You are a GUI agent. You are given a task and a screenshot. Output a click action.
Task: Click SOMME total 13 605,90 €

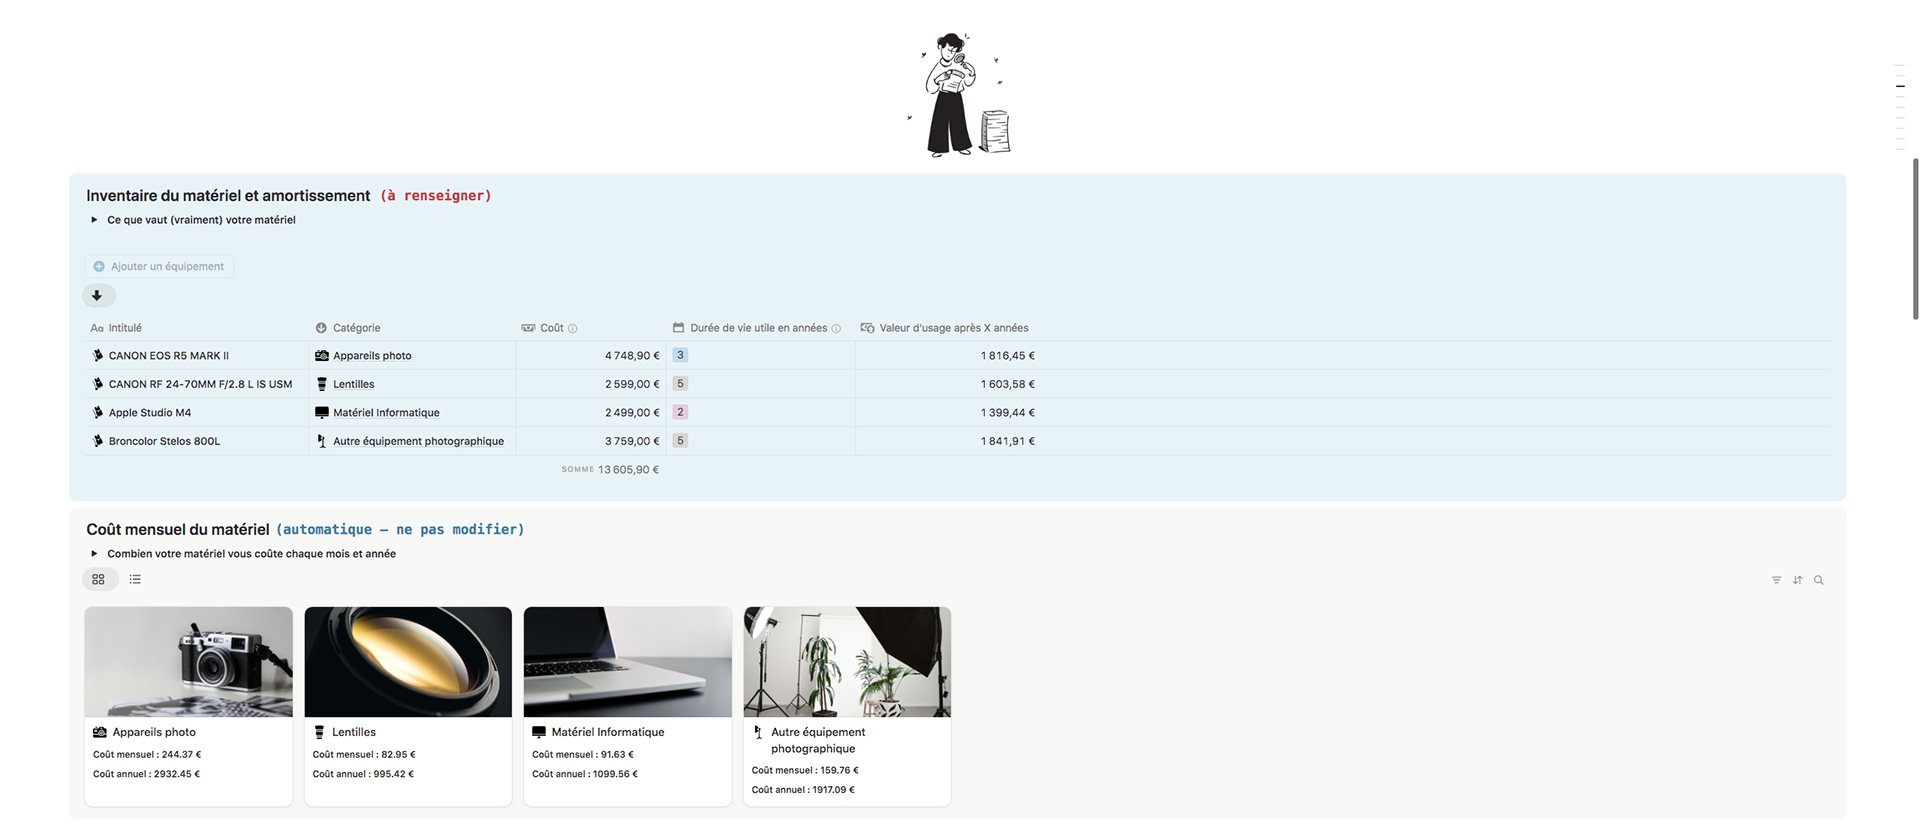click(x=610, y=470)
